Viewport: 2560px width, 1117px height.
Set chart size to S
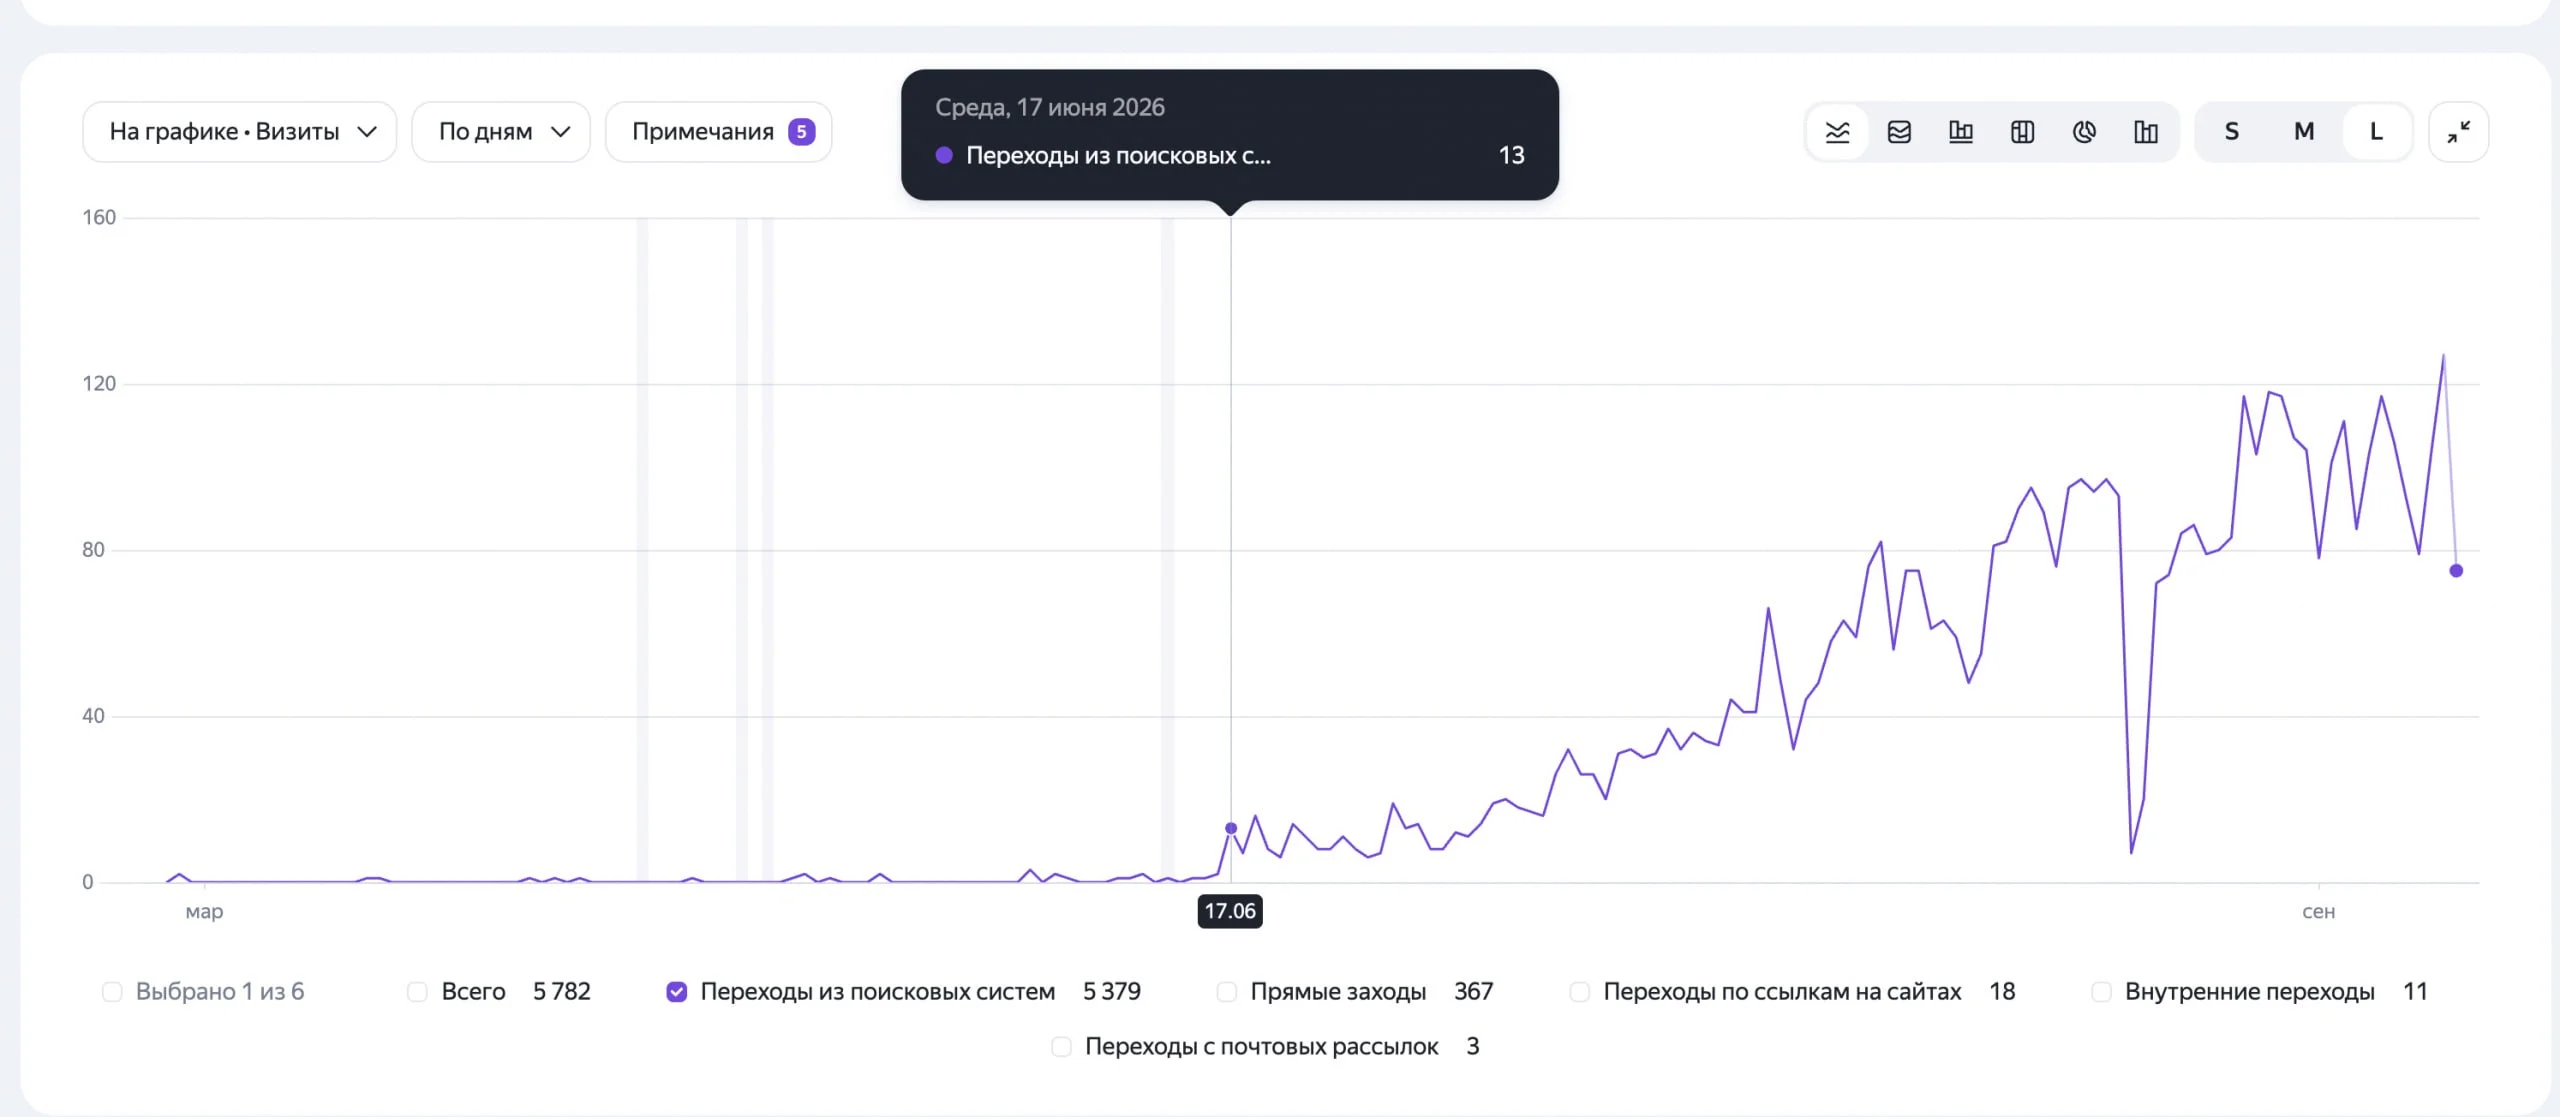pyautogui.click(x=2231, y=132)
